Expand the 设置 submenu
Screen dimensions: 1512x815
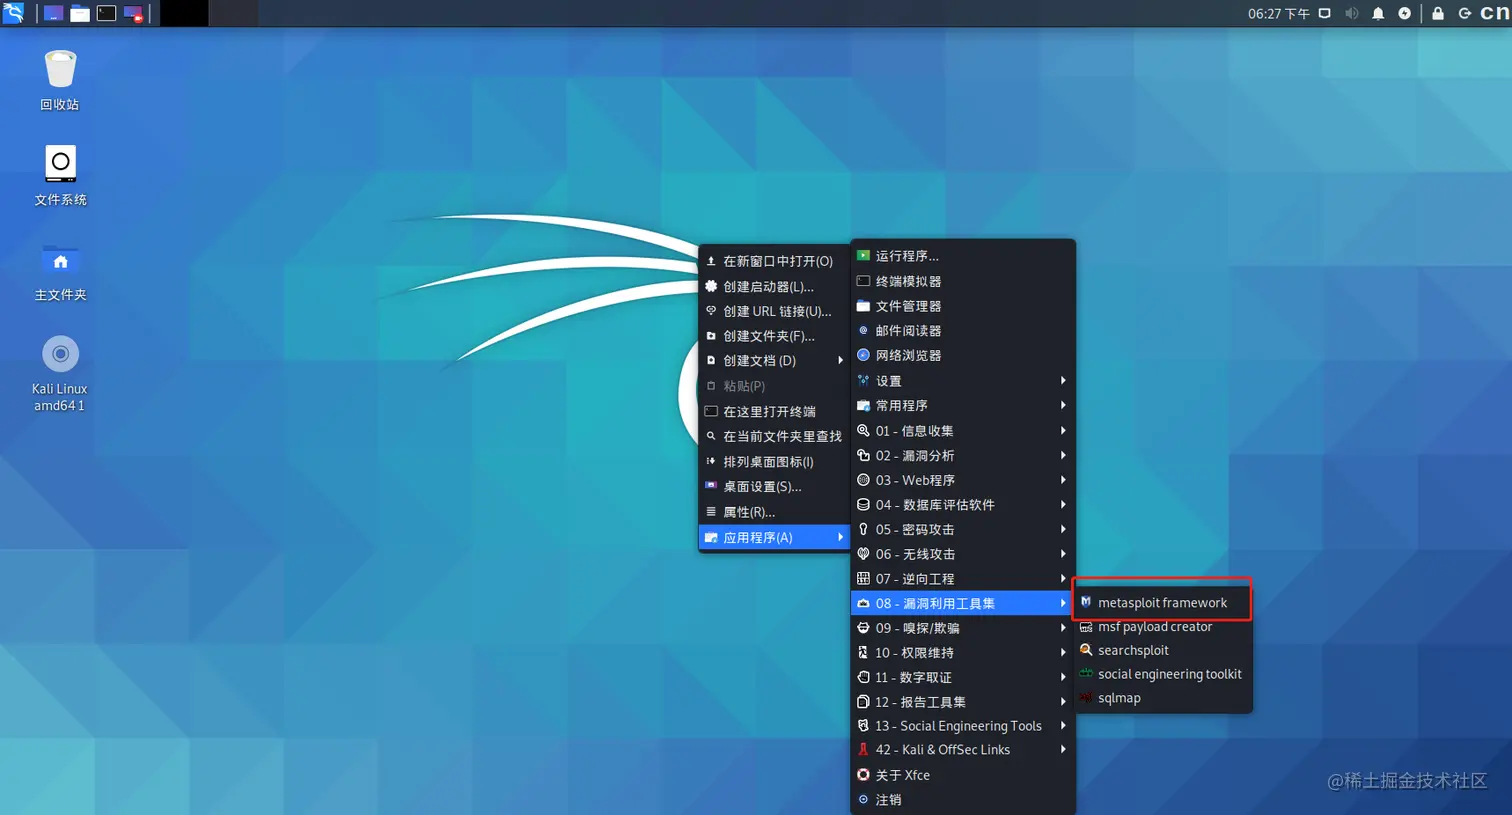pyautogui.click(x=963, y=381)
